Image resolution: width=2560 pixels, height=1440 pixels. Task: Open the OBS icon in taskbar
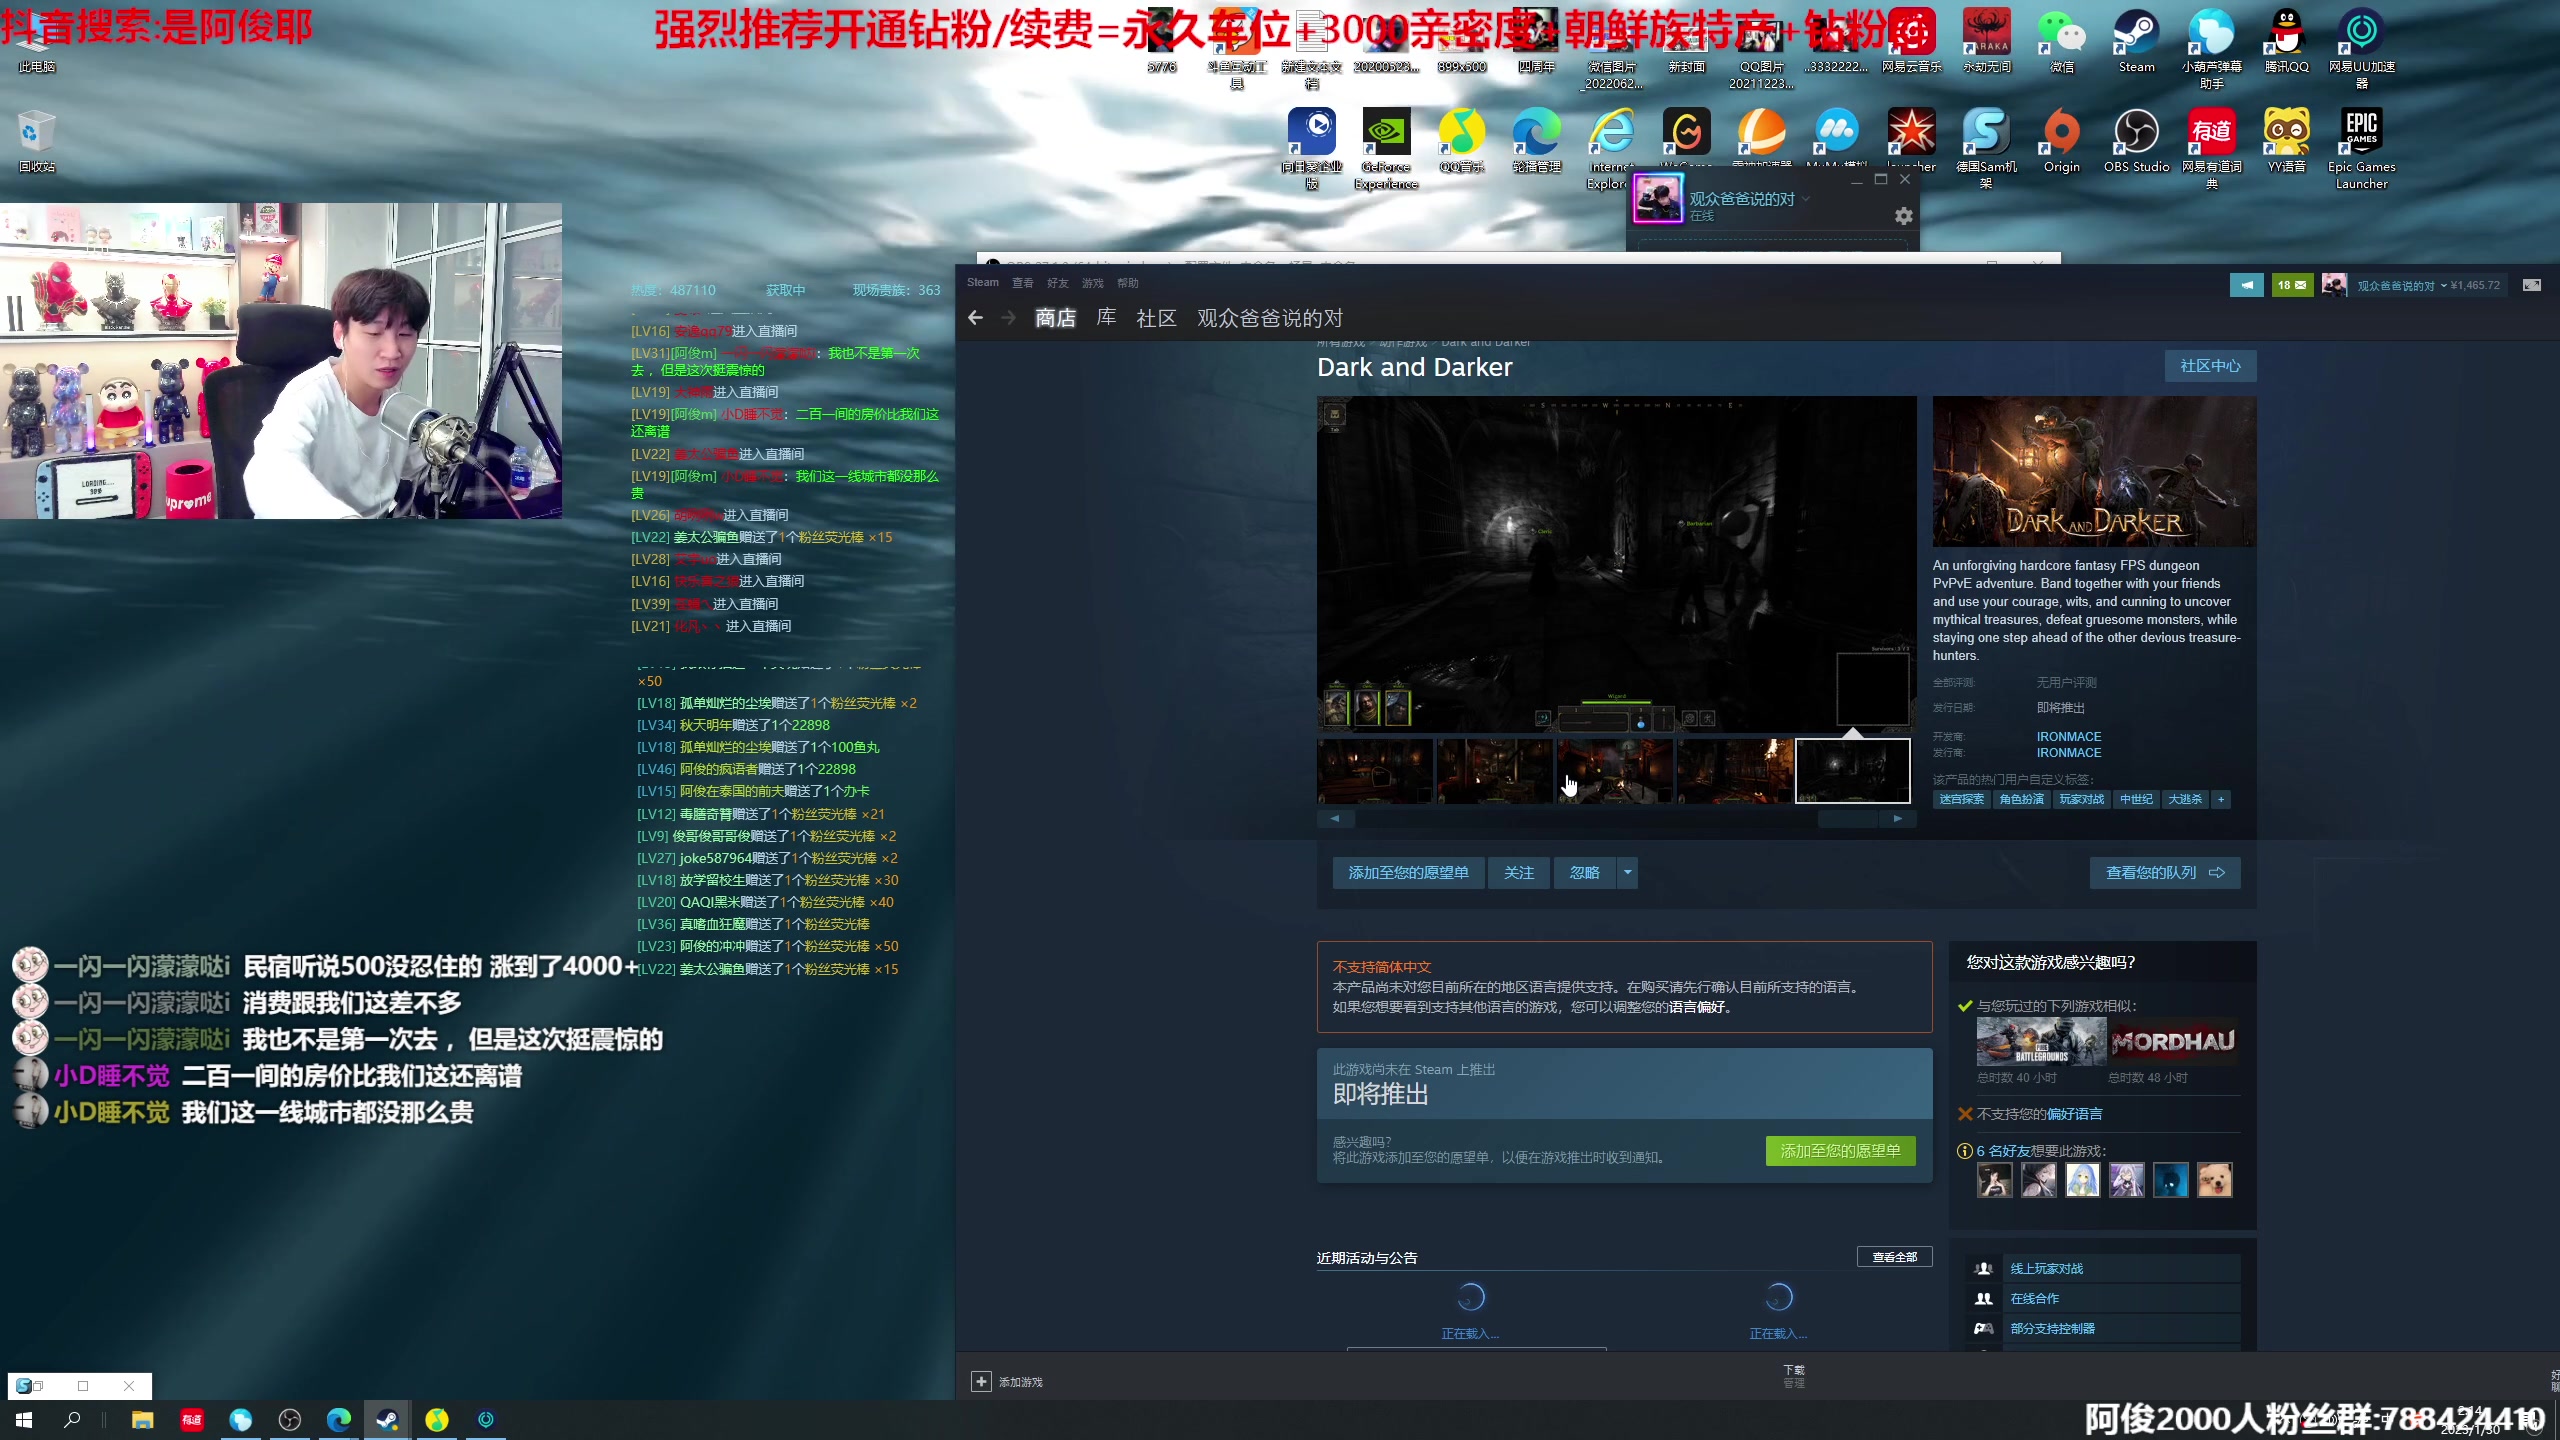290,1419
